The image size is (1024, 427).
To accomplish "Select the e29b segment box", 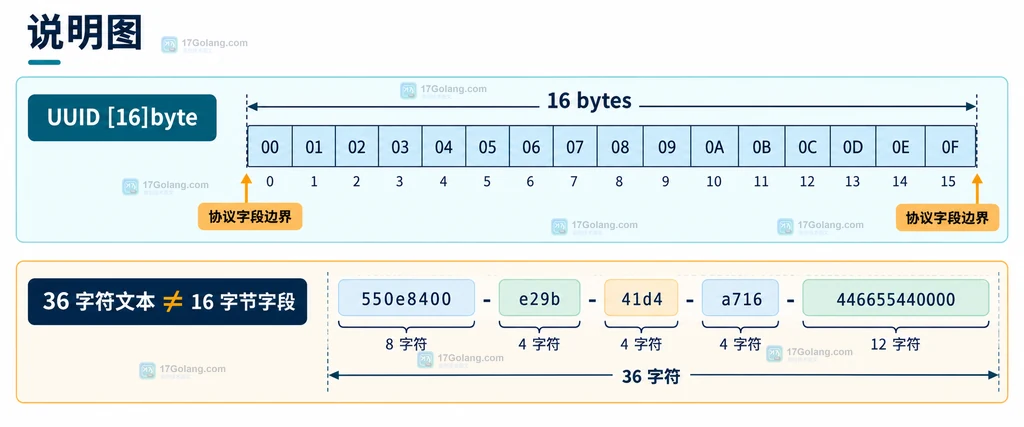I will (539, 298).
